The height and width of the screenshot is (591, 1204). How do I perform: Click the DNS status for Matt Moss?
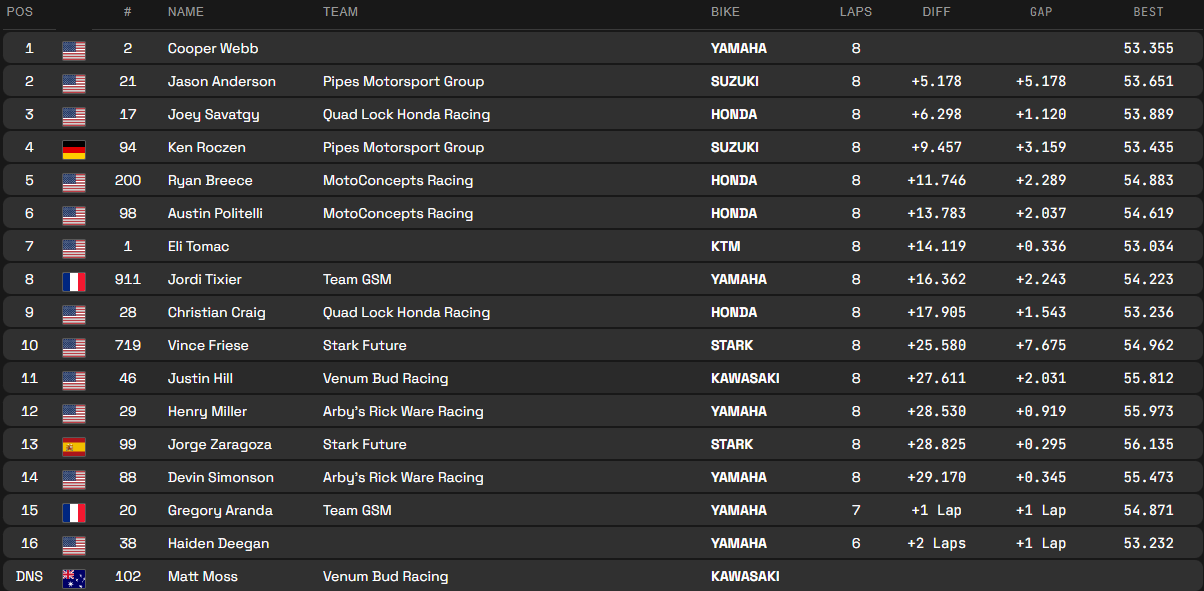[x=29, y=576]
